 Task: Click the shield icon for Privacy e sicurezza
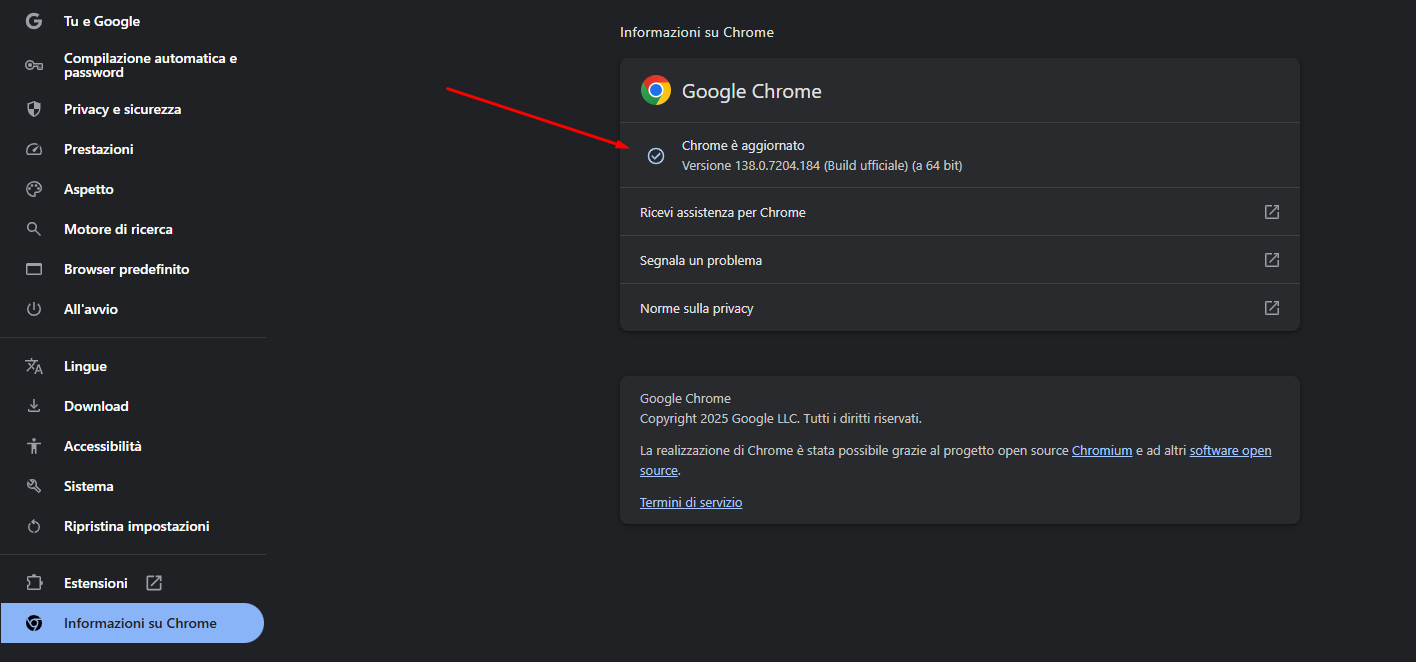(x=34, y=109)
